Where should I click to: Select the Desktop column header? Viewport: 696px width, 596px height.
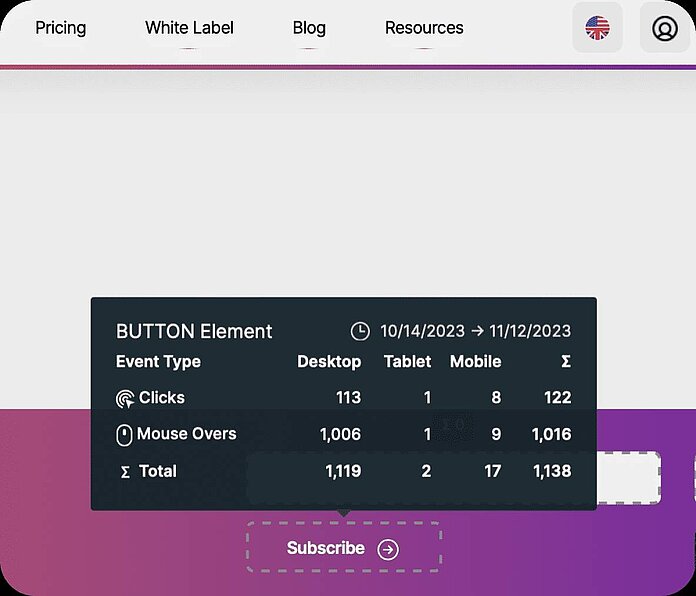329,362
